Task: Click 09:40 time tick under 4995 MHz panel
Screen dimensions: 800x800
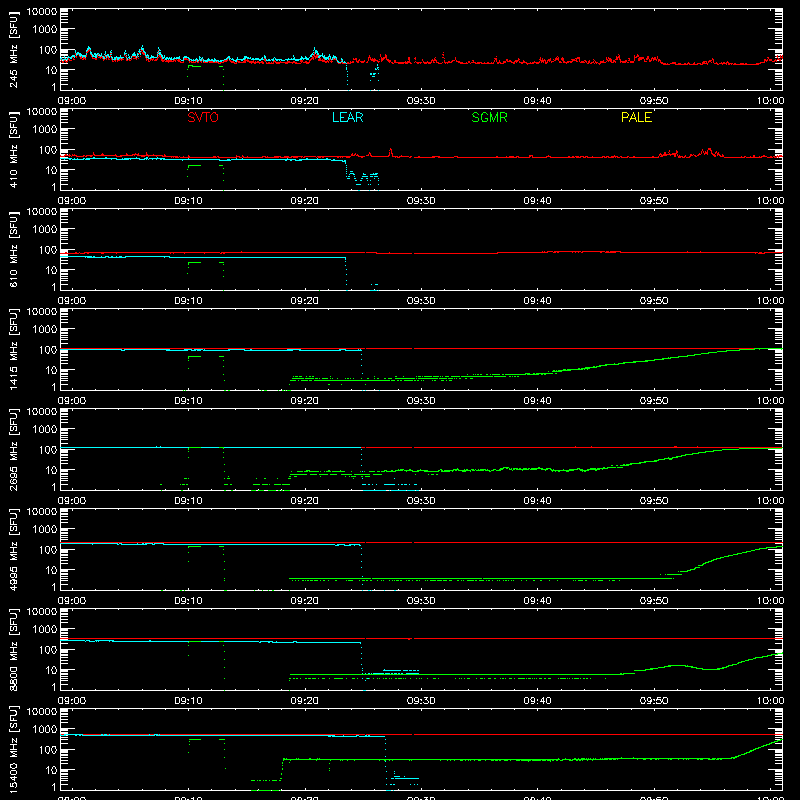Action: (x=537, y=601)
